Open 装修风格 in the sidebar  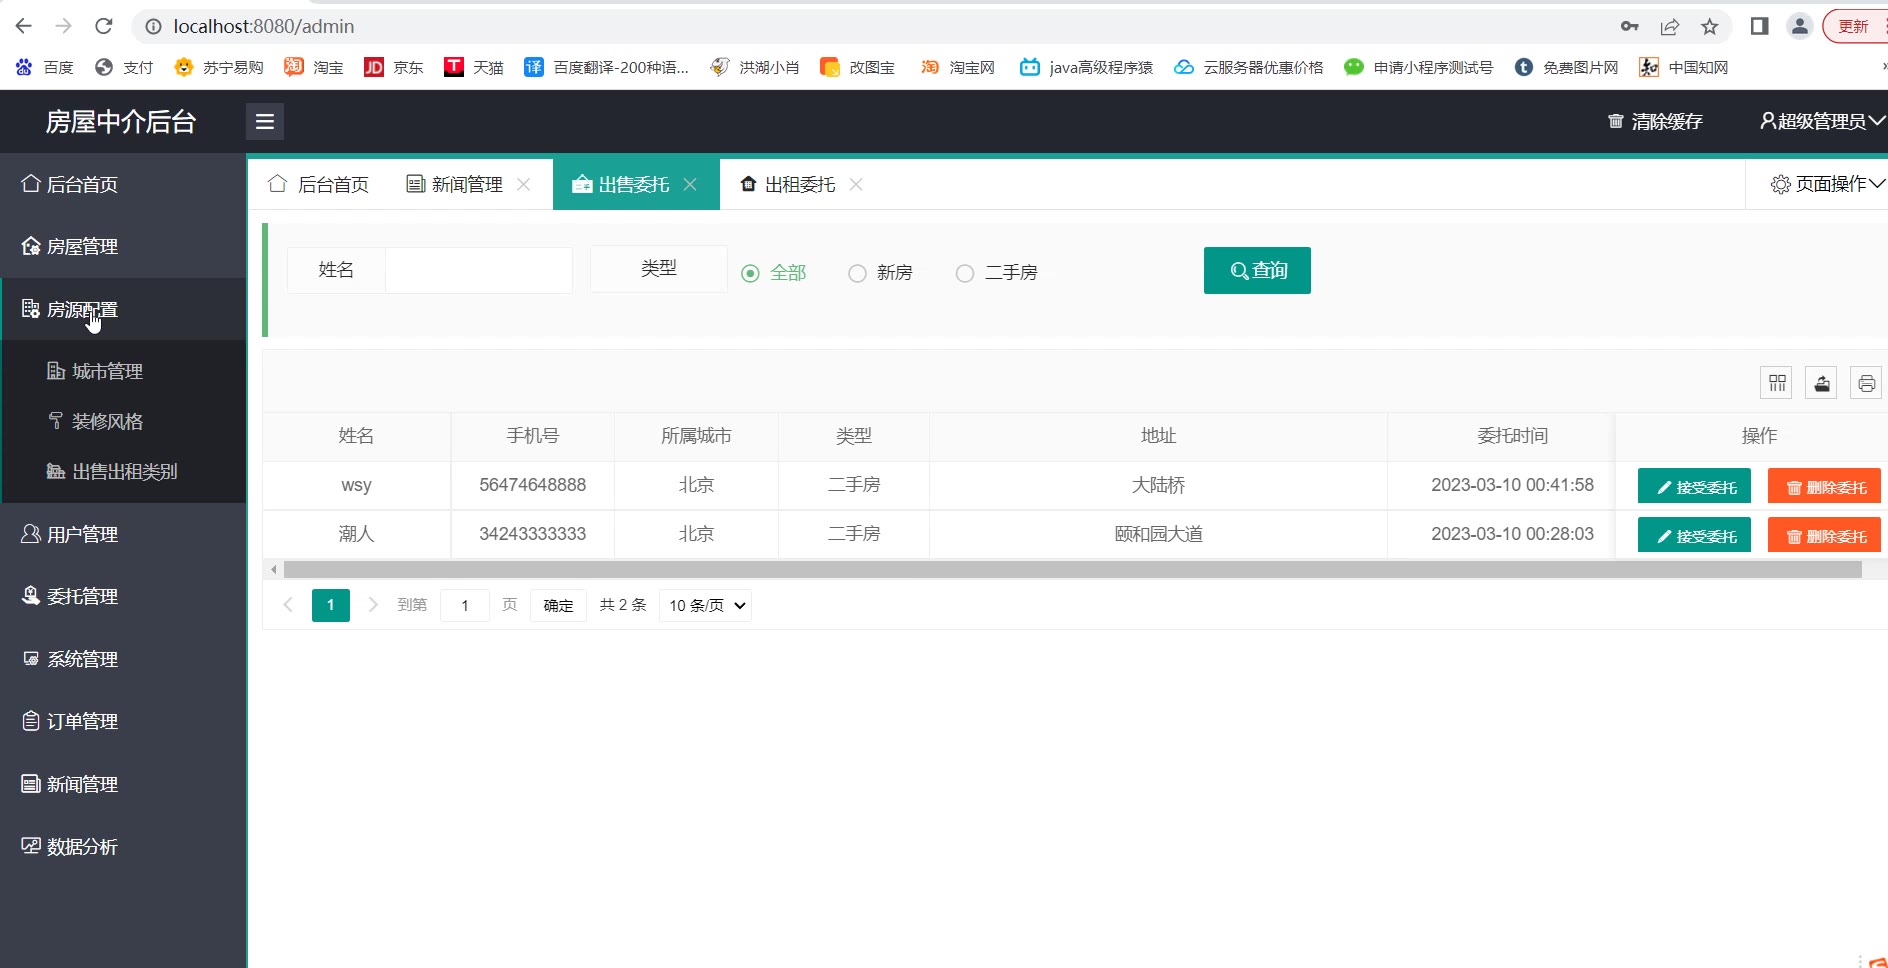click(123, 422)
